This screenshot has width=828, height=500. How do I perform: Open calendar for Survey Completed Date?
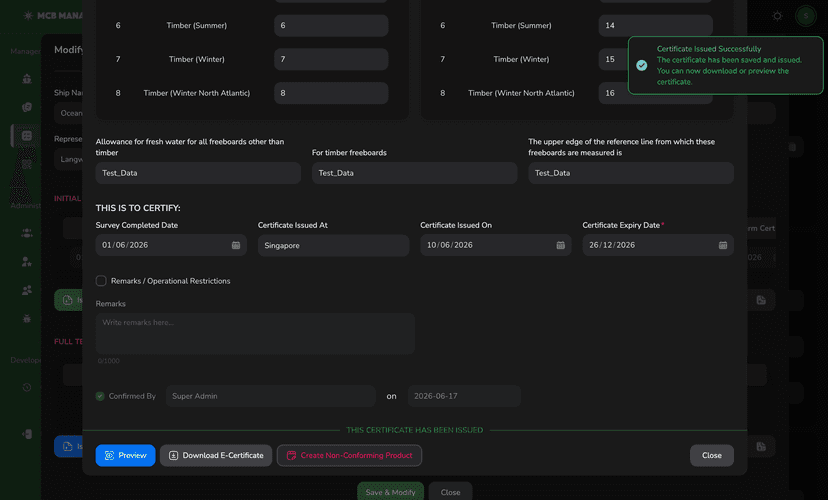point(236,245)
